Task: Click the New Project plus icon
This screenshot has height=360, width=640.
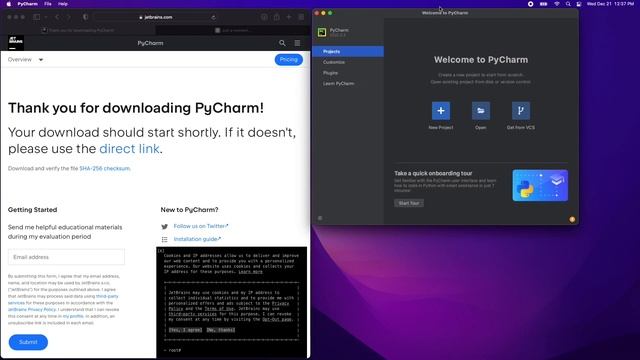Action: point(441,111)
